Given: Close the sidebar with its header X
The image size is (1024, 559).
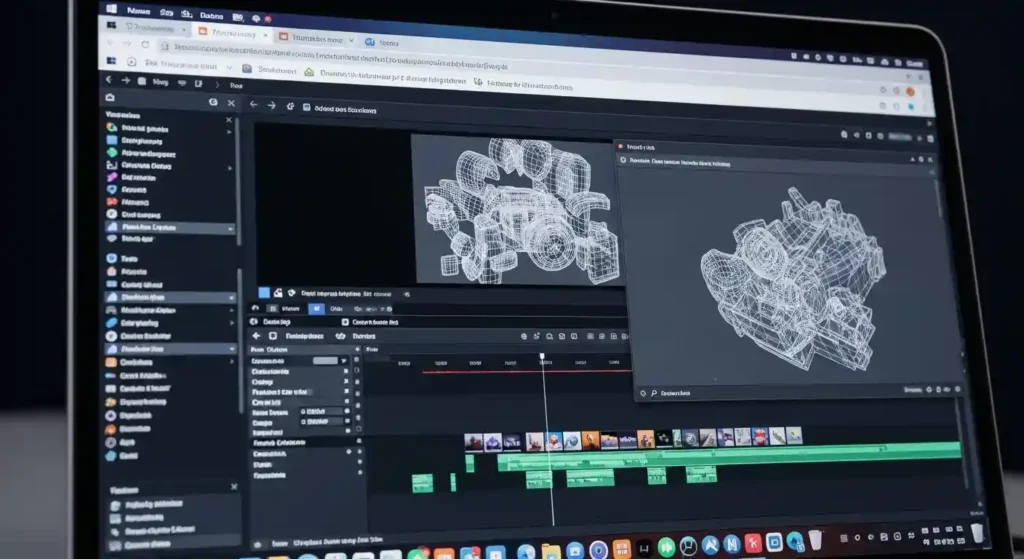Looking at the screenshot, I should tap(231, 103).
